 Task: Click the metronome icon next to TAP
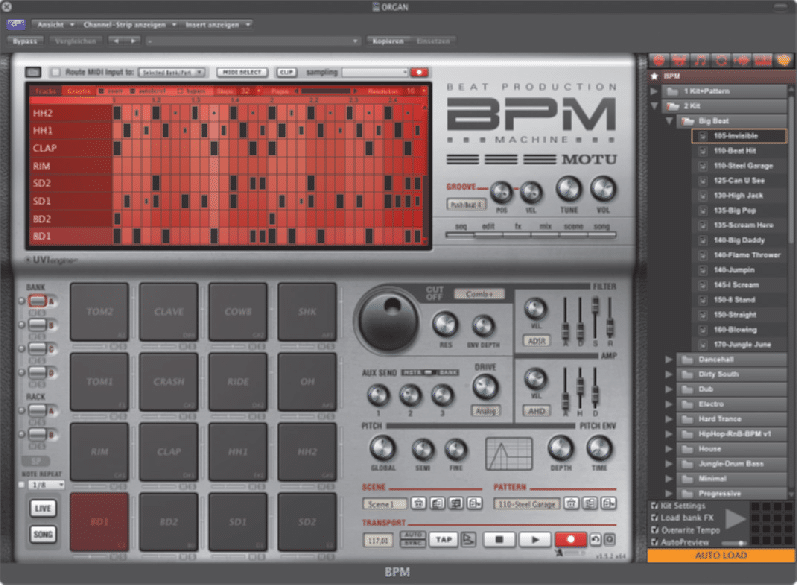point(468,539)
